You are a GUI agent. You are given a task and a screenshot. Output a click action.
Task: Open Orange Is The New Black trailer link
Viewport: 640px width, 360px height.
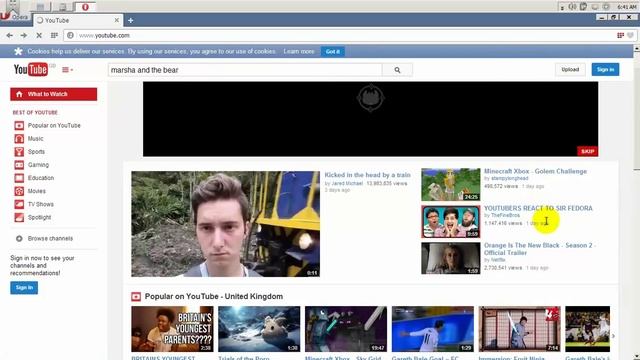point(539,249)
